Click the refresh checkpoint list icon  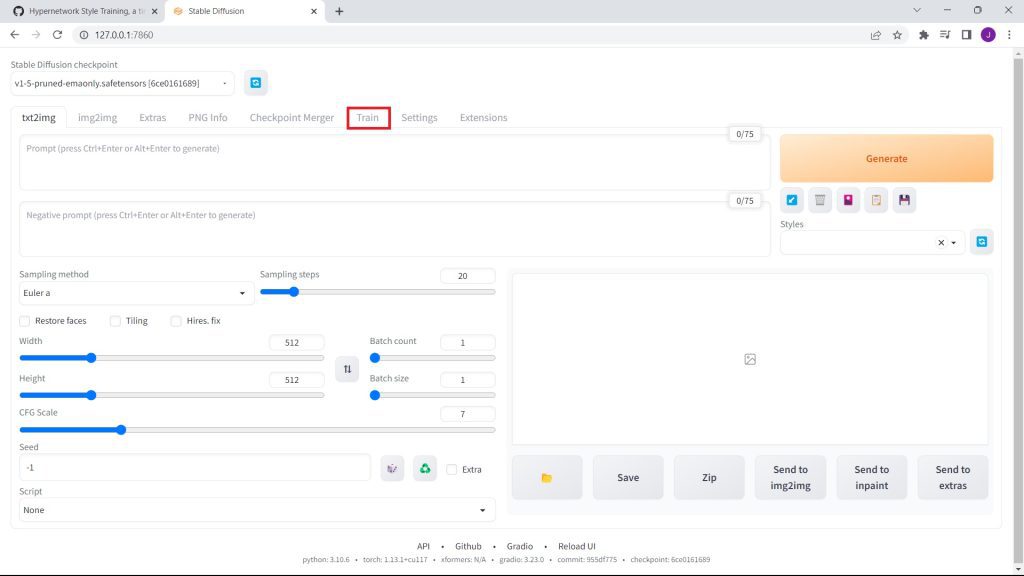pyautogui.click(x=256, y=83)
